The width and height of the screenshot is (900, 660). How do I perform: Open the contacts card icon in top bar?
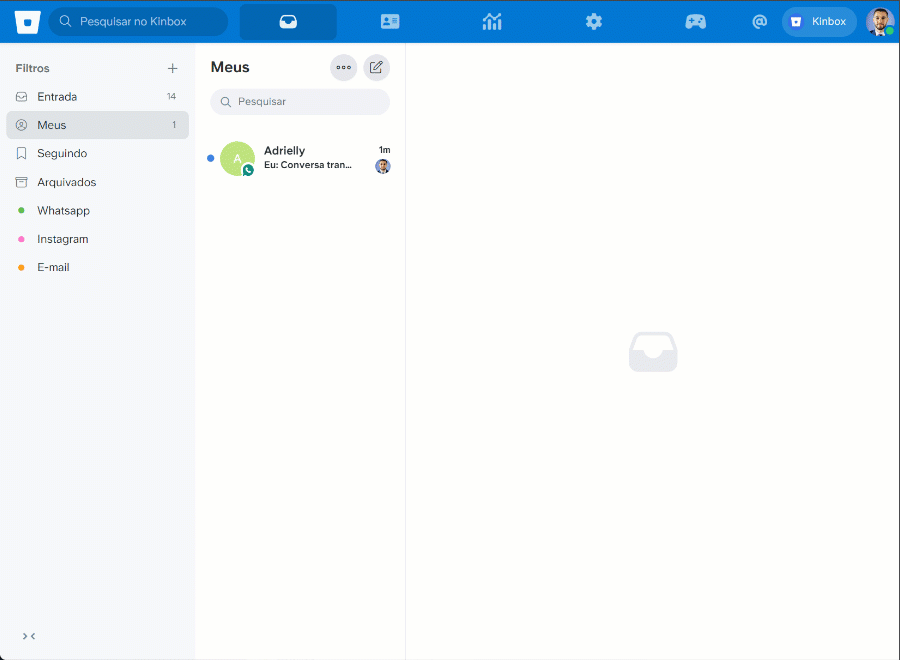coord(390,22)
